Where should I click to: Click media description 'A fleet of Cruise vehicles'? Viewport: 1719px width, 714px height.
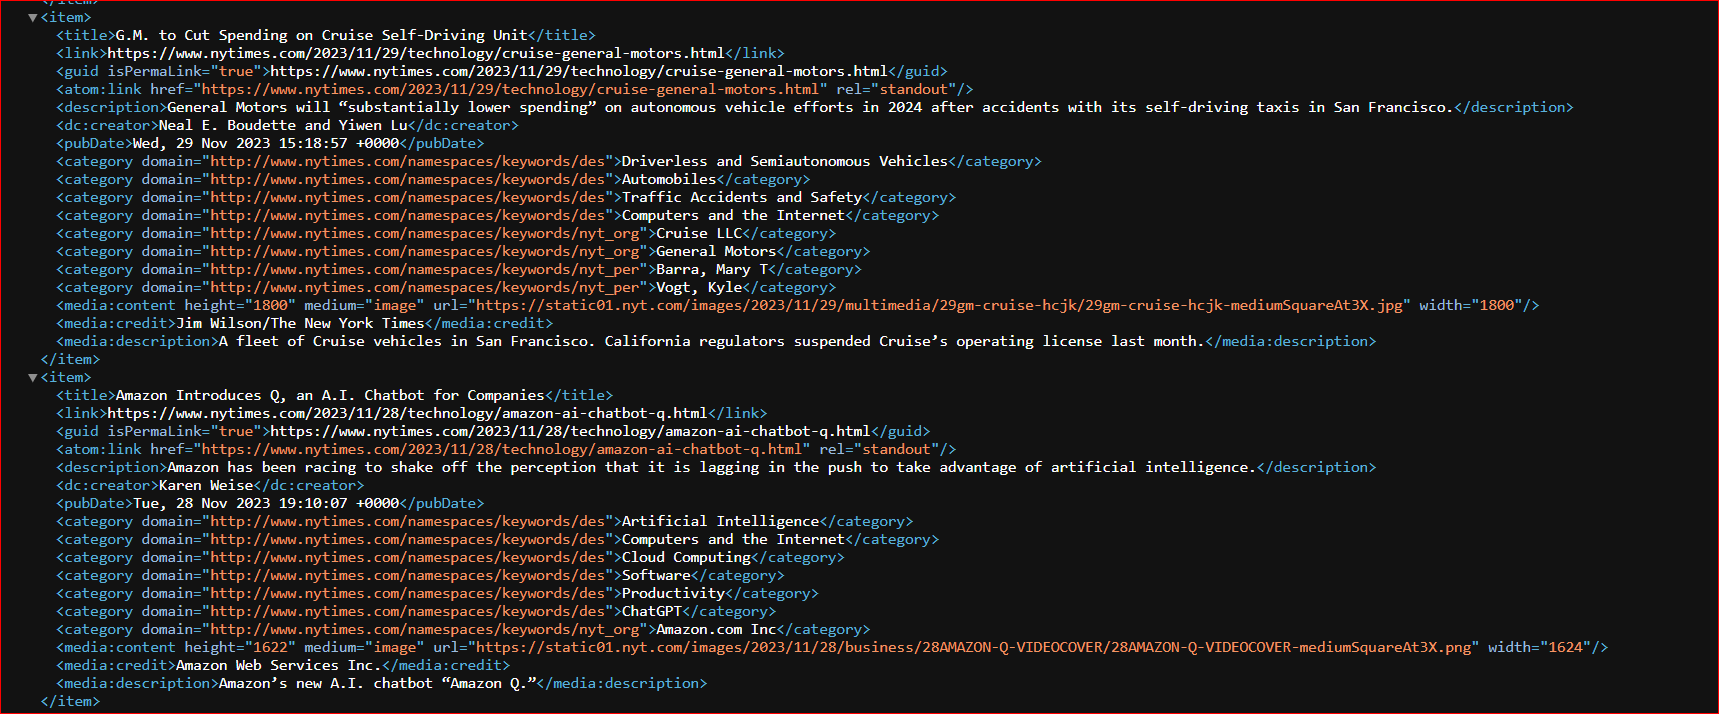coord(712,341)
